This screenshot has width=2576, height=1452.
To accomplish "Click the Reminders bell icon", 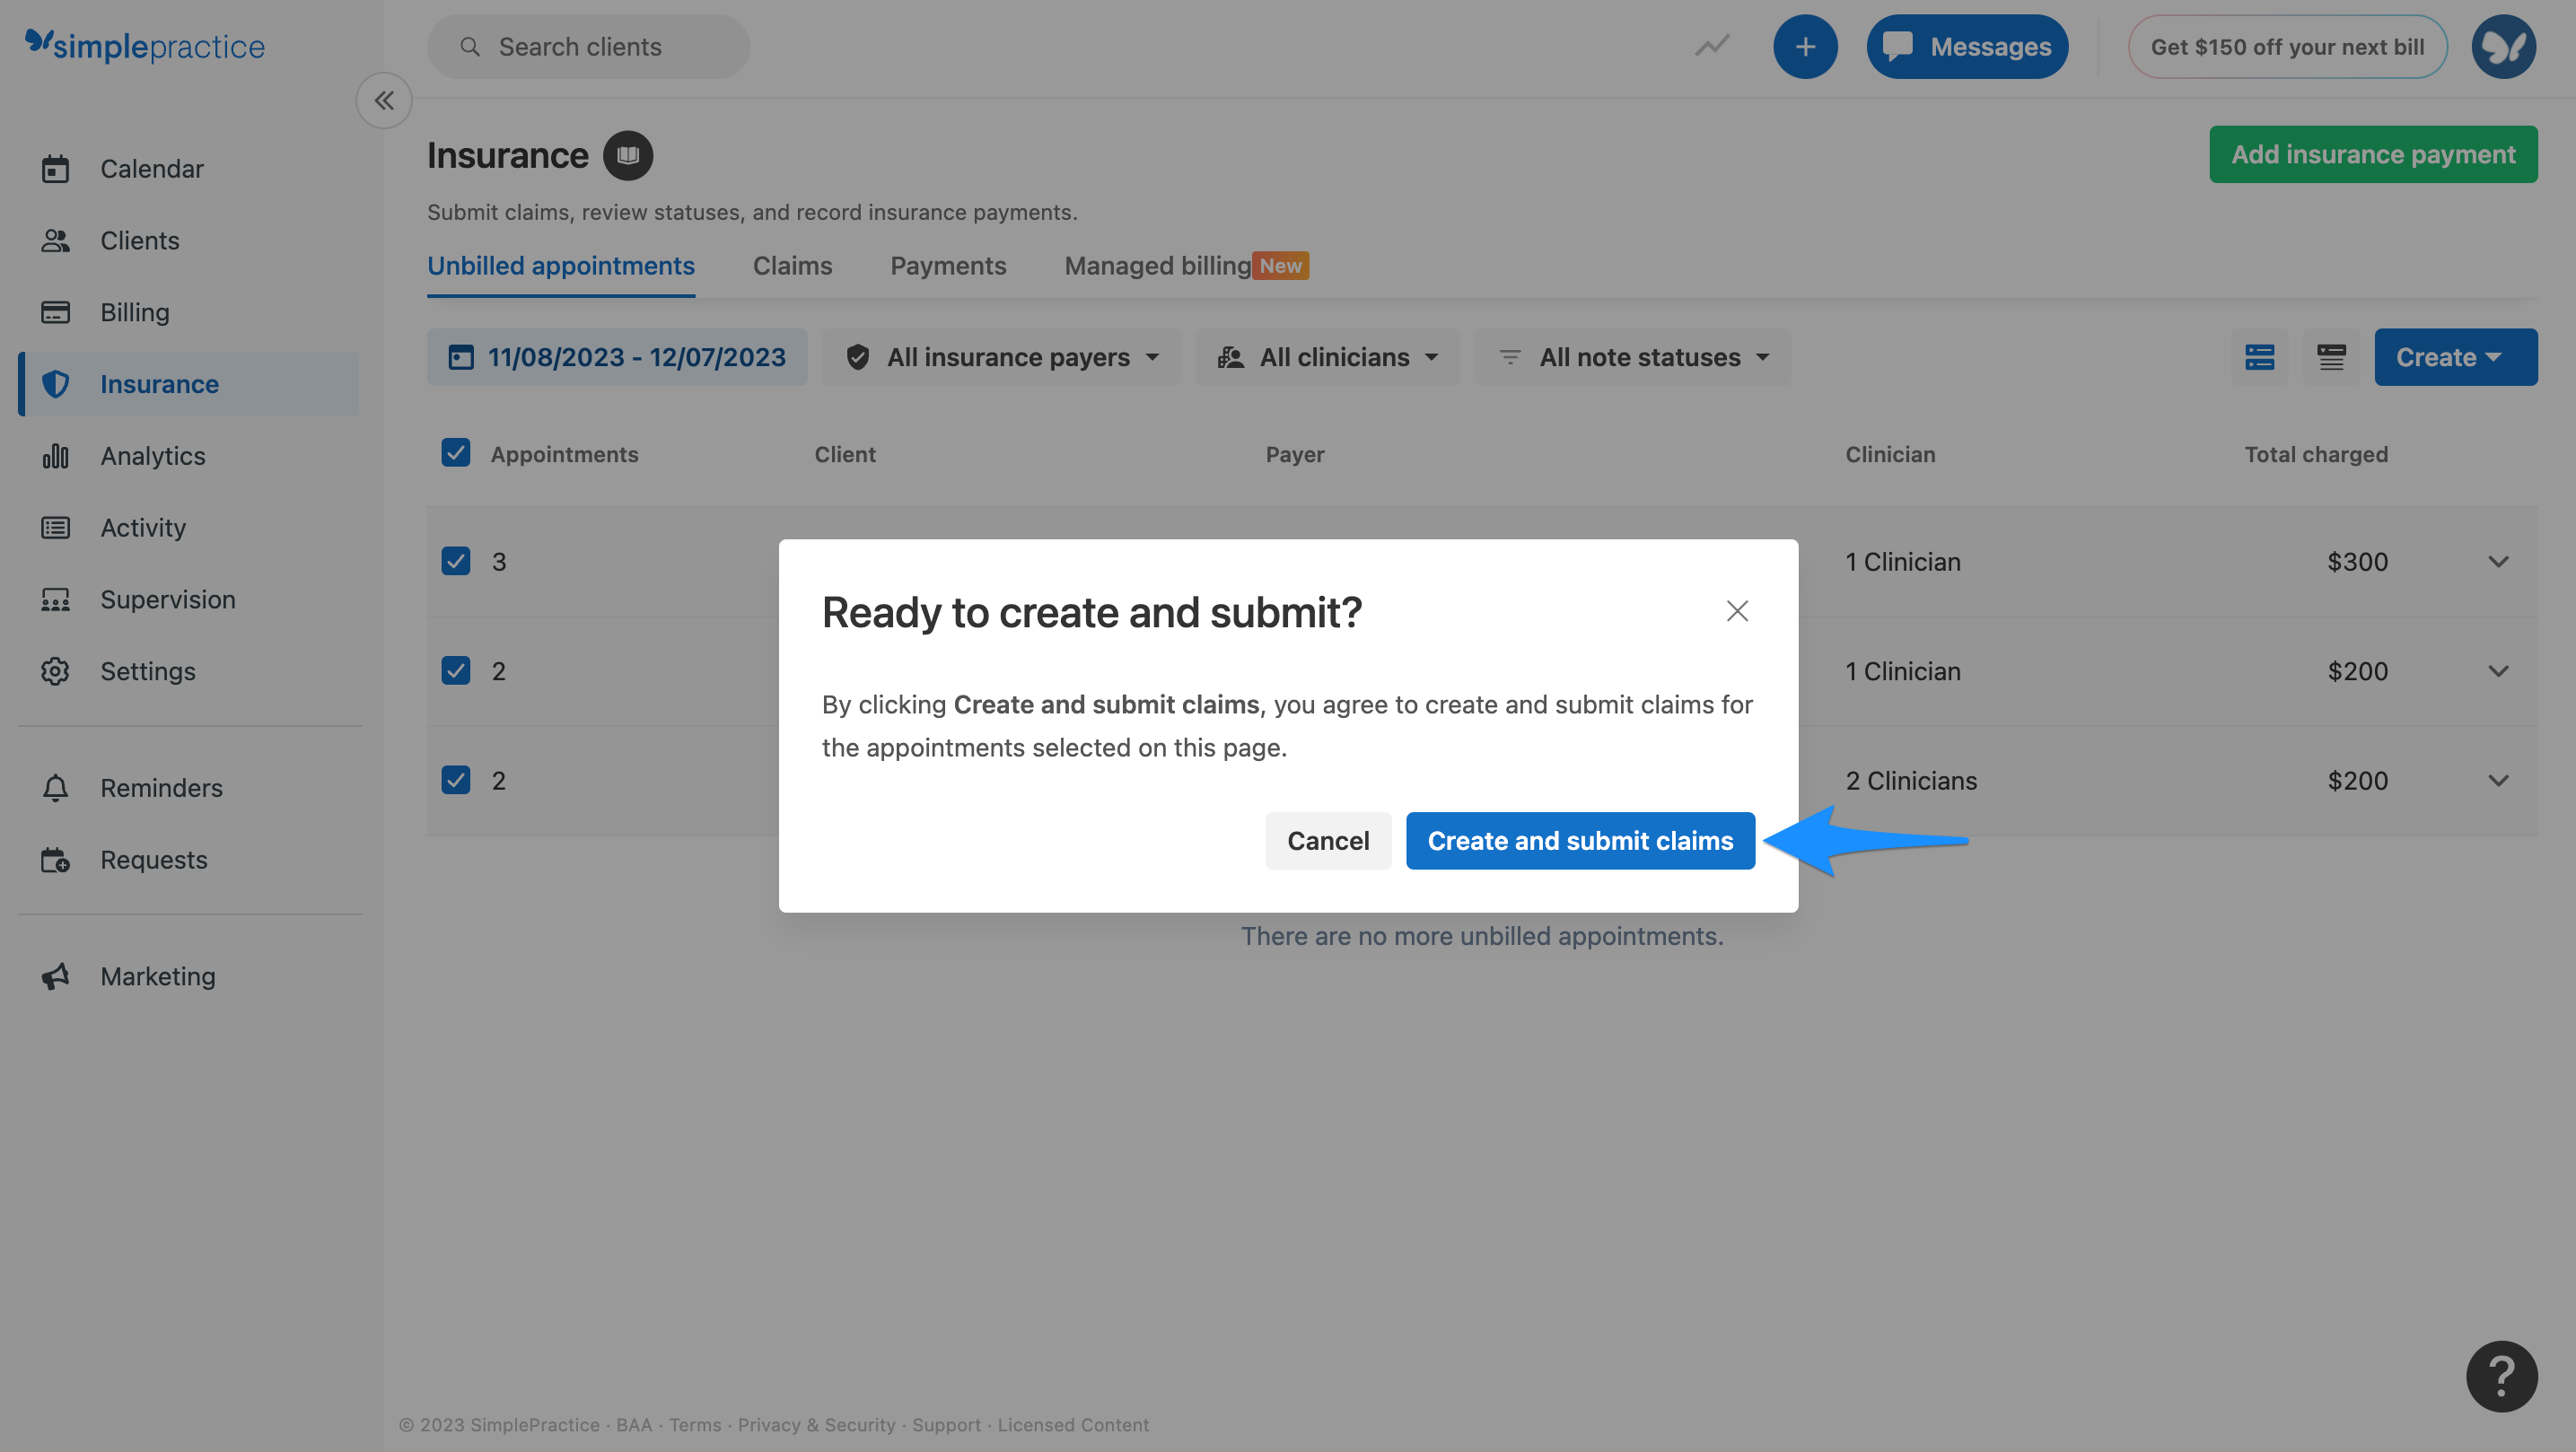I will 56,788.
